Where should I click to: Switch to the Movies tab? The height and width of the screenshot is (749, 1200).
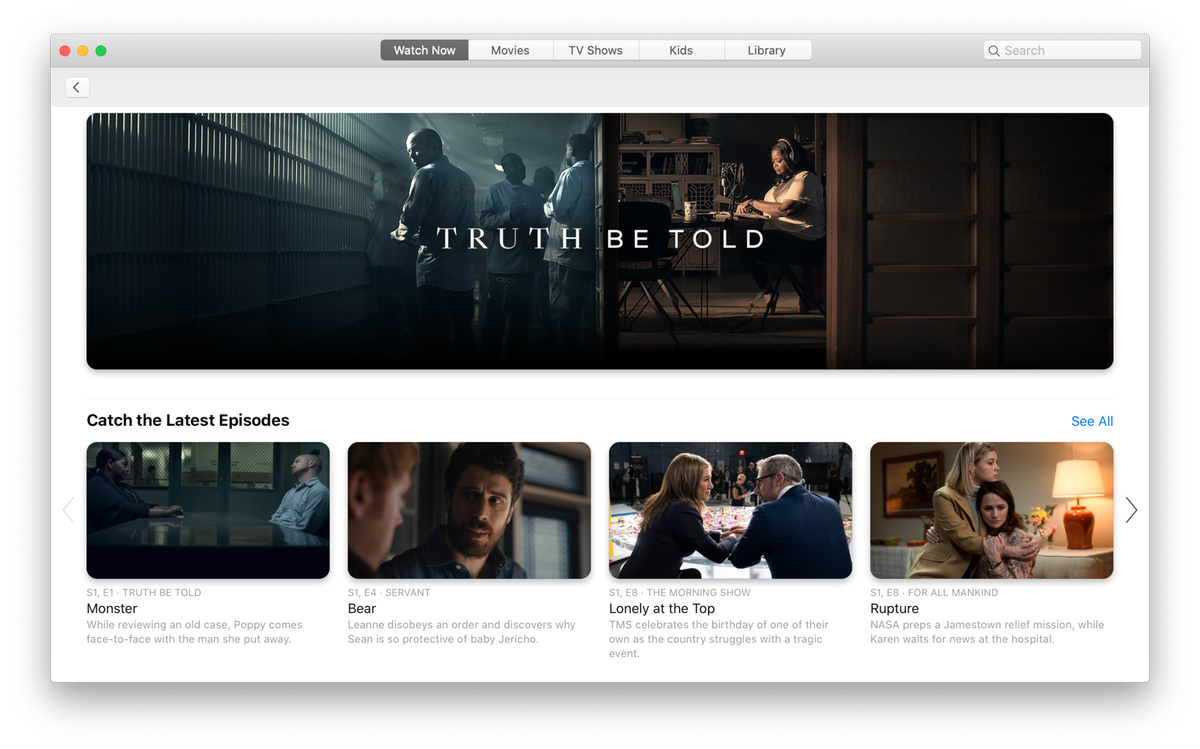510,50
